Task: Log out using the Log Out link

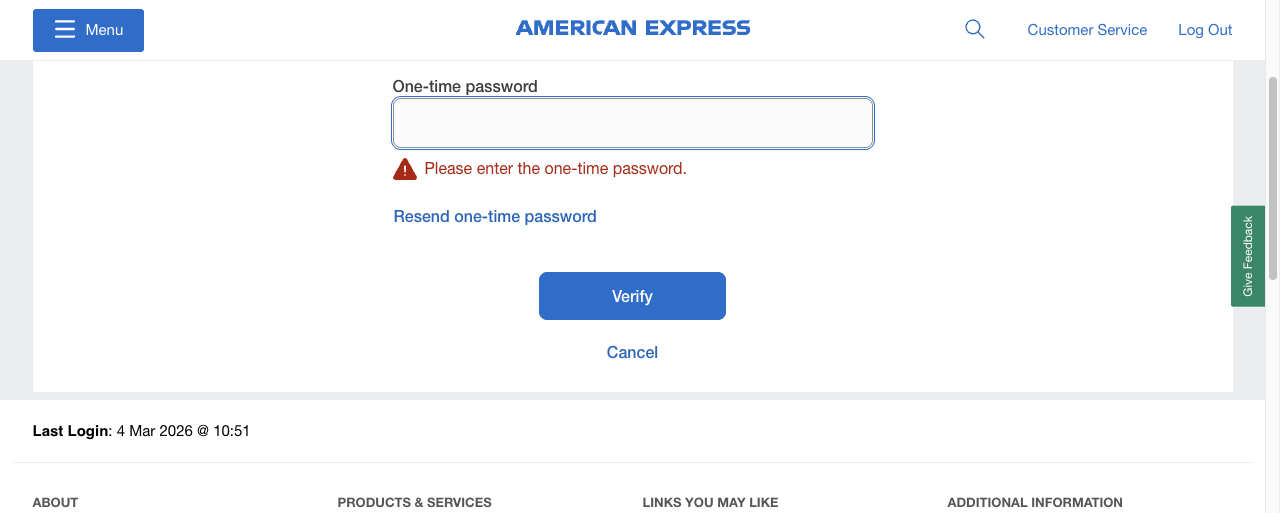Action: 1205,30
